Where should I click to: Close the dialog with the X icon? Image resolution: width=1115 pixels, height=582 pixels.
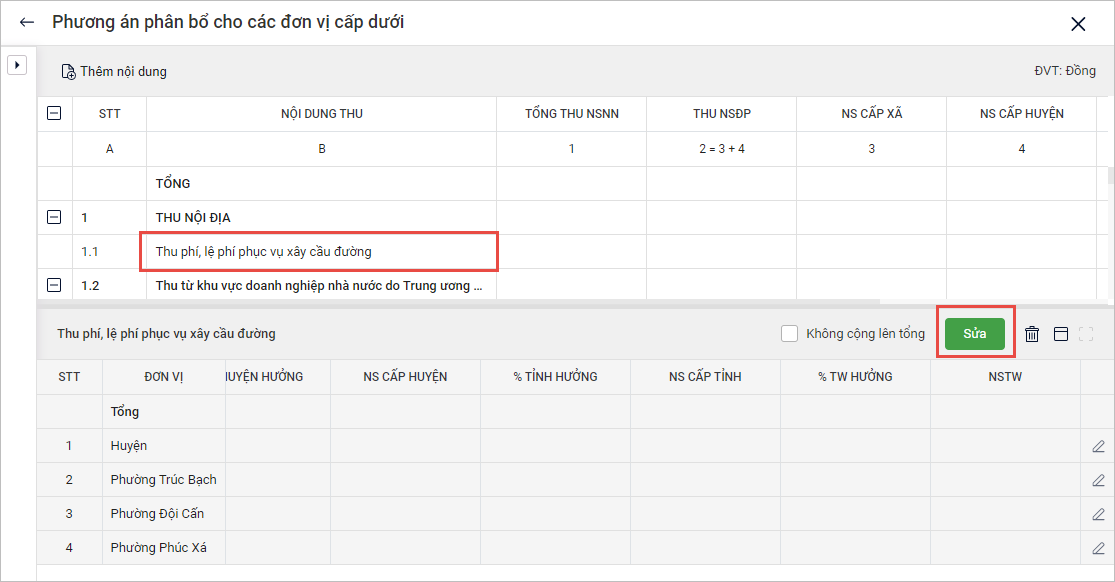[x=1078, y=24]
